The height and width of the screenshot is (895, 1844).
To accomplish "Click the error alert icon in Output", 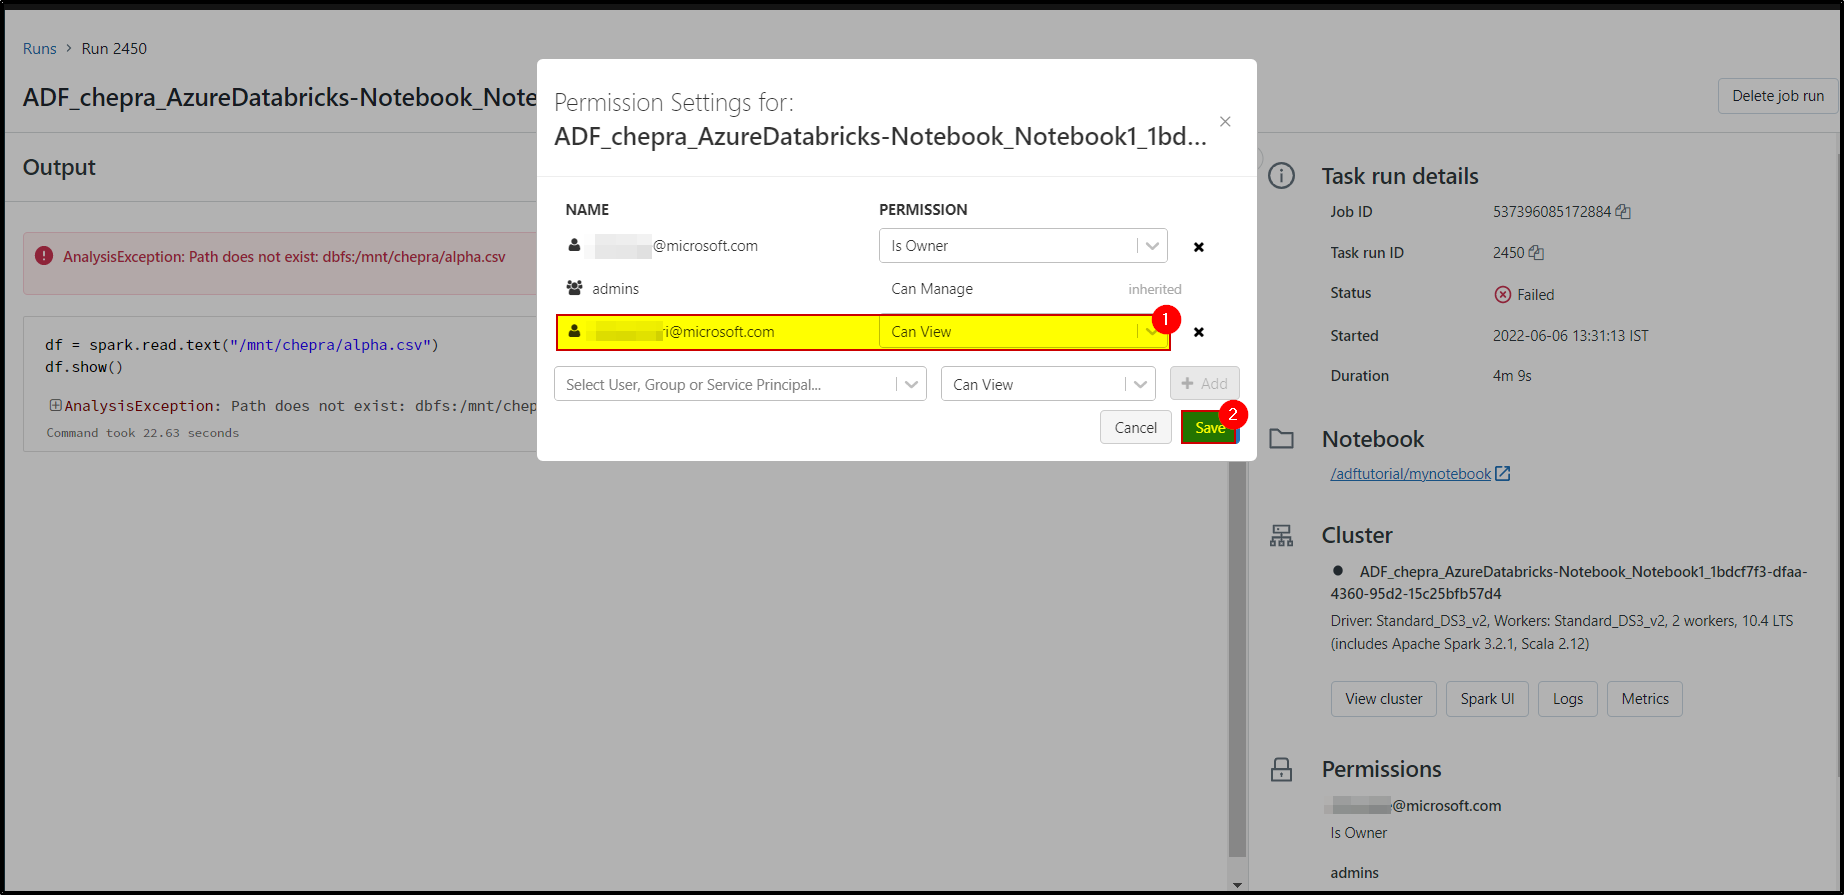I will [44, 256].
